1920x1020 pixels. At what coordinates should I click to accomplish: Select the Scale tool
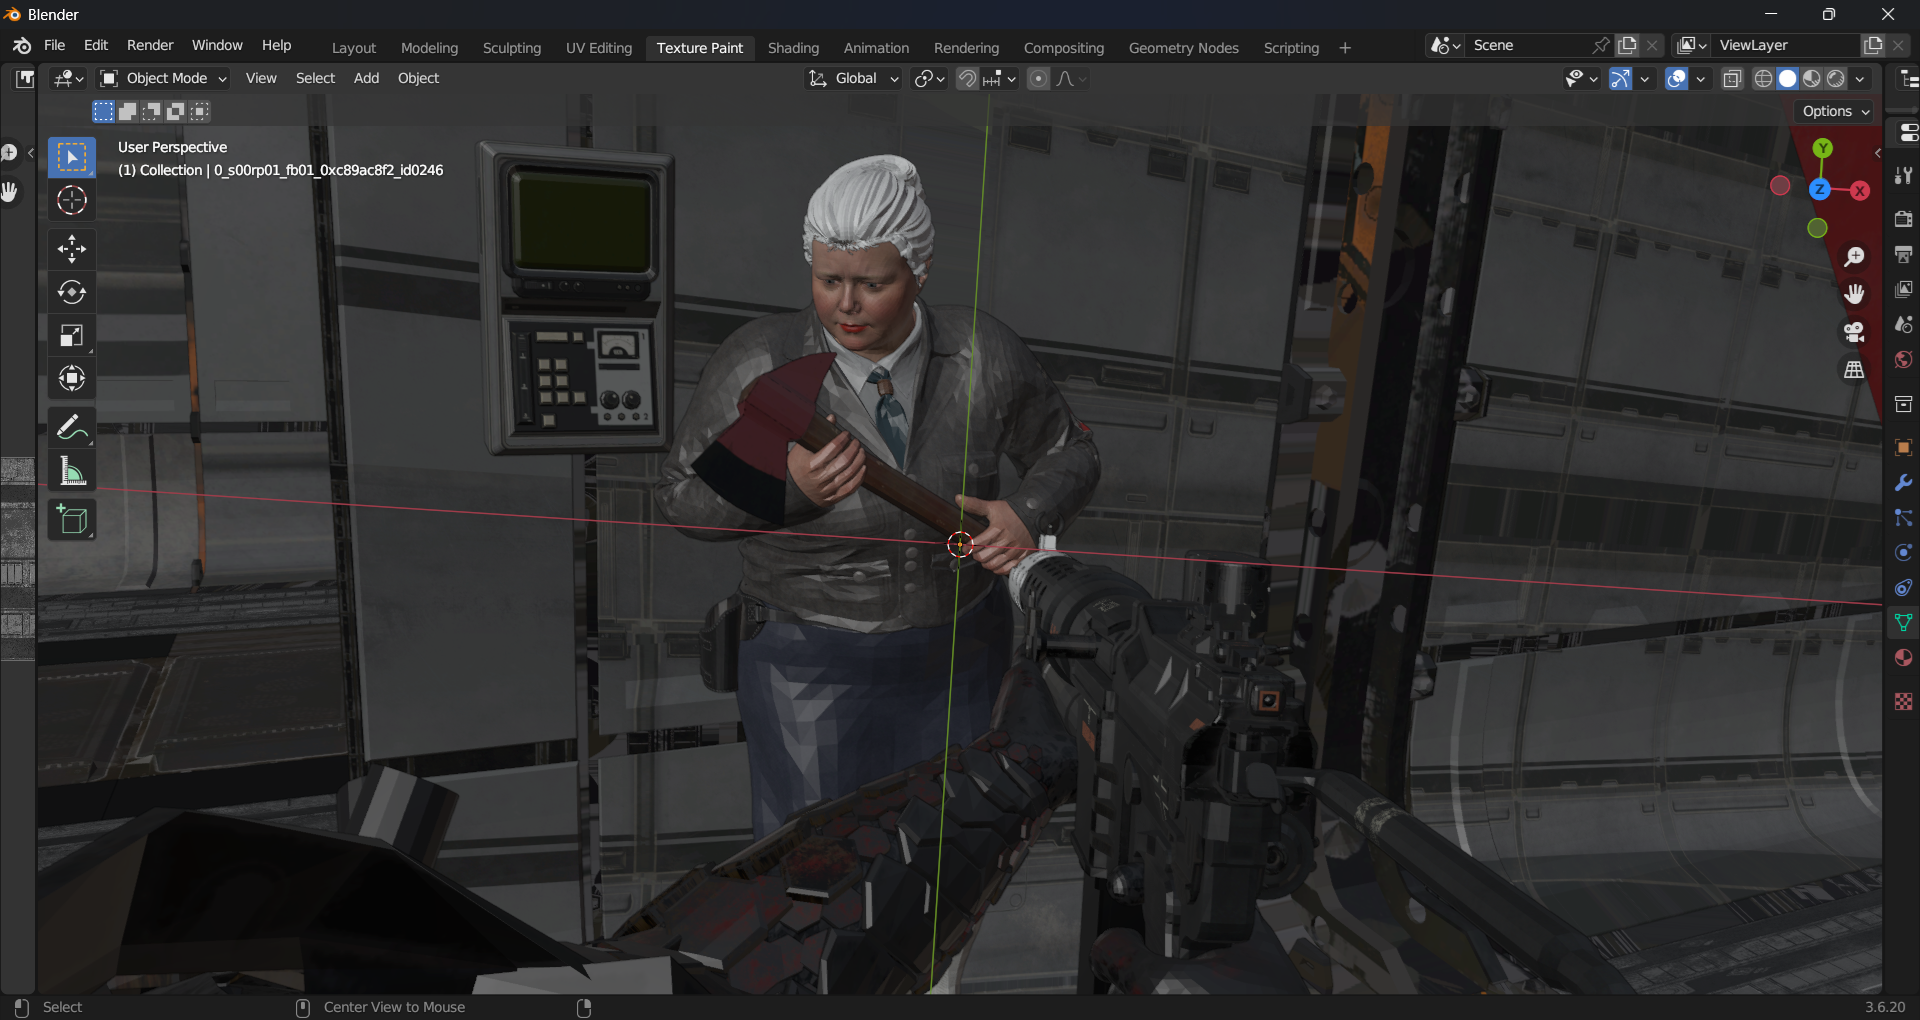tap(72, 335)
